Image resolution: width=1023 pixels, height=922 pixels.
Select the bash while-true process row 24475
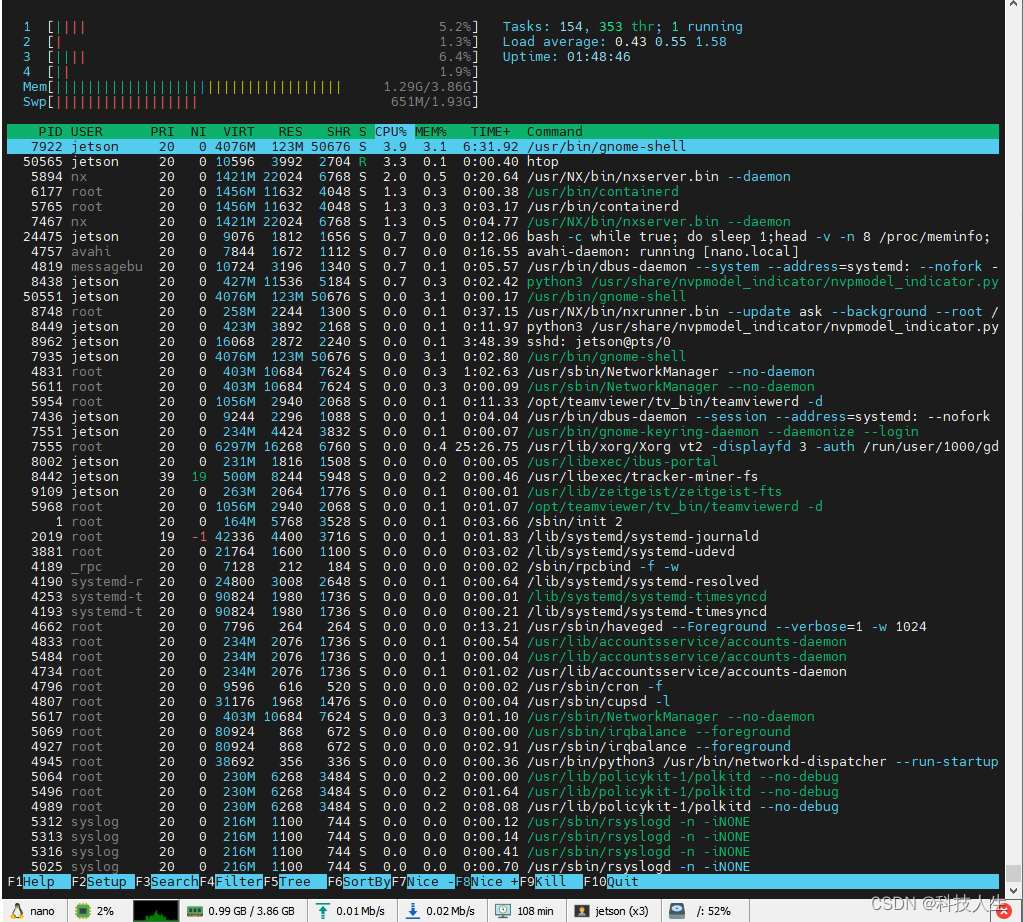coord(503,237)
